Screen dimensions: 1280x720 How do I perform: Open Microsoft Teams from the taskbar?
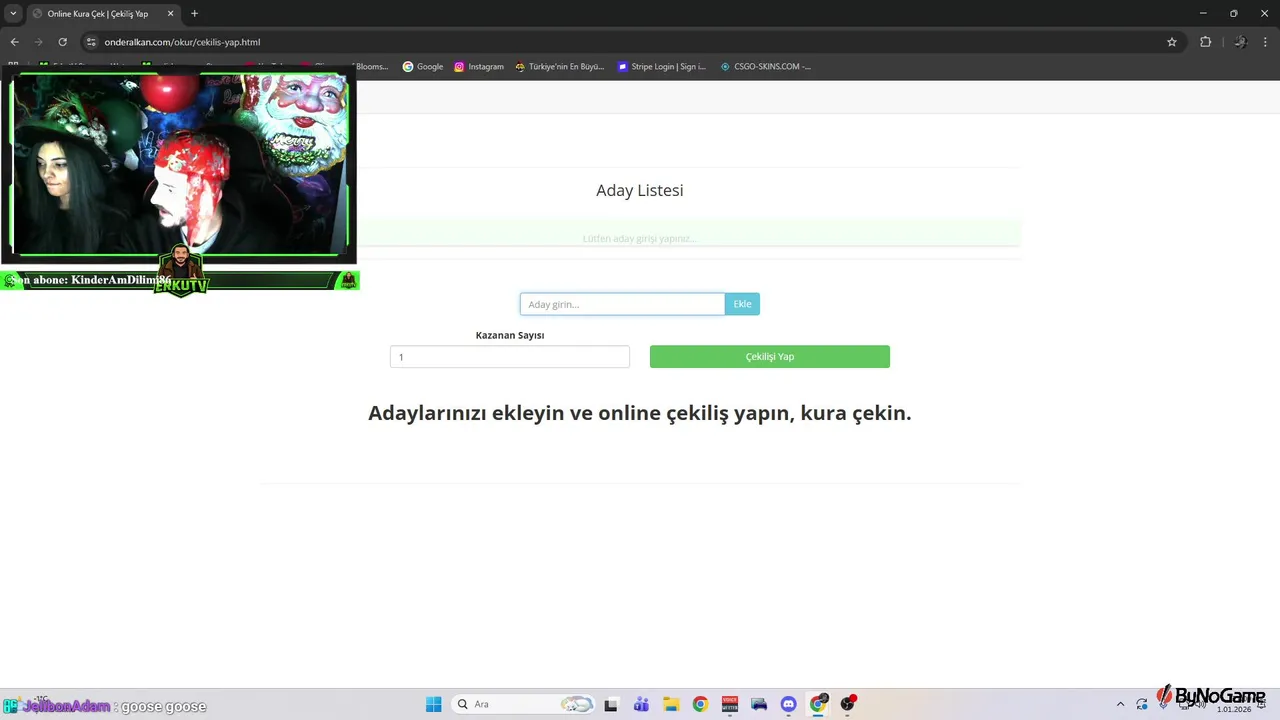(x=641, y=704)
